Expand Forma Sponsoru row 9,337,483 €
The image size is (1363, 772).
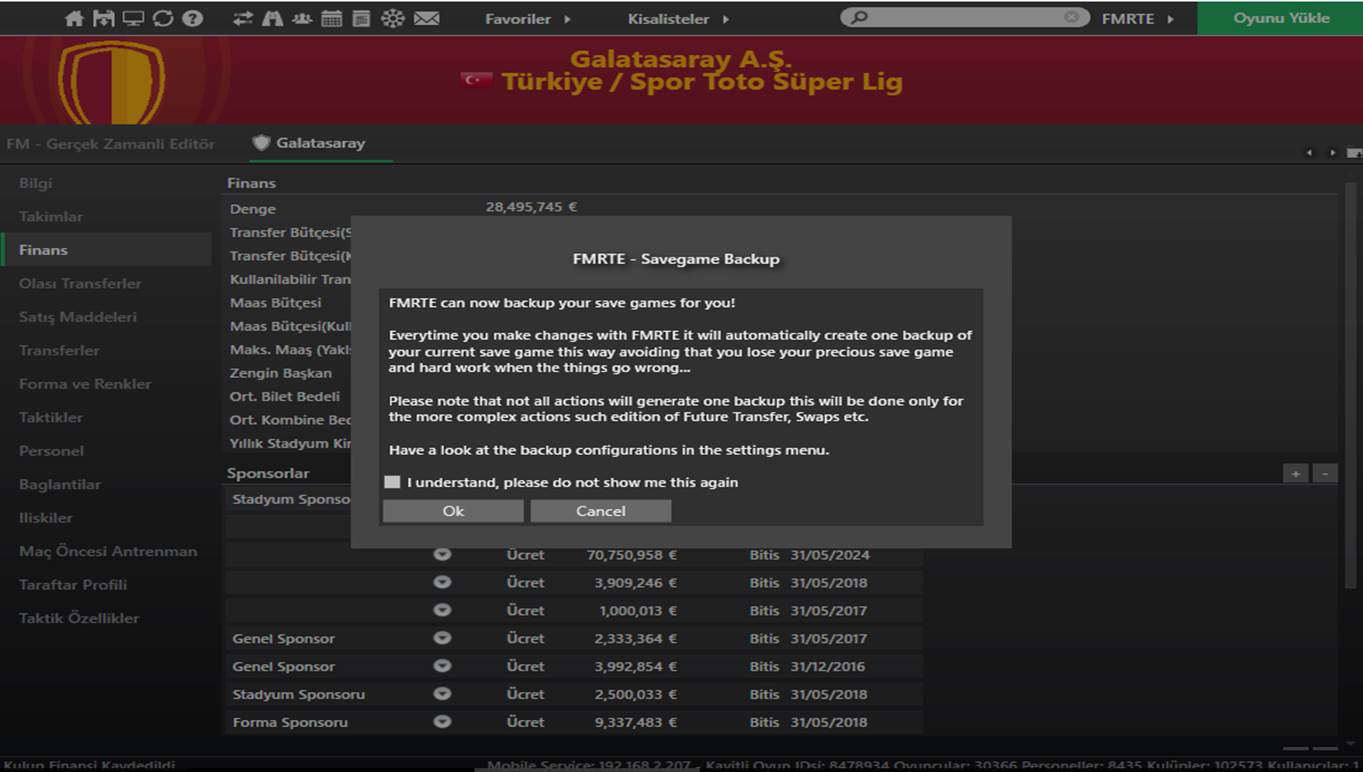(x=442, y=722)
